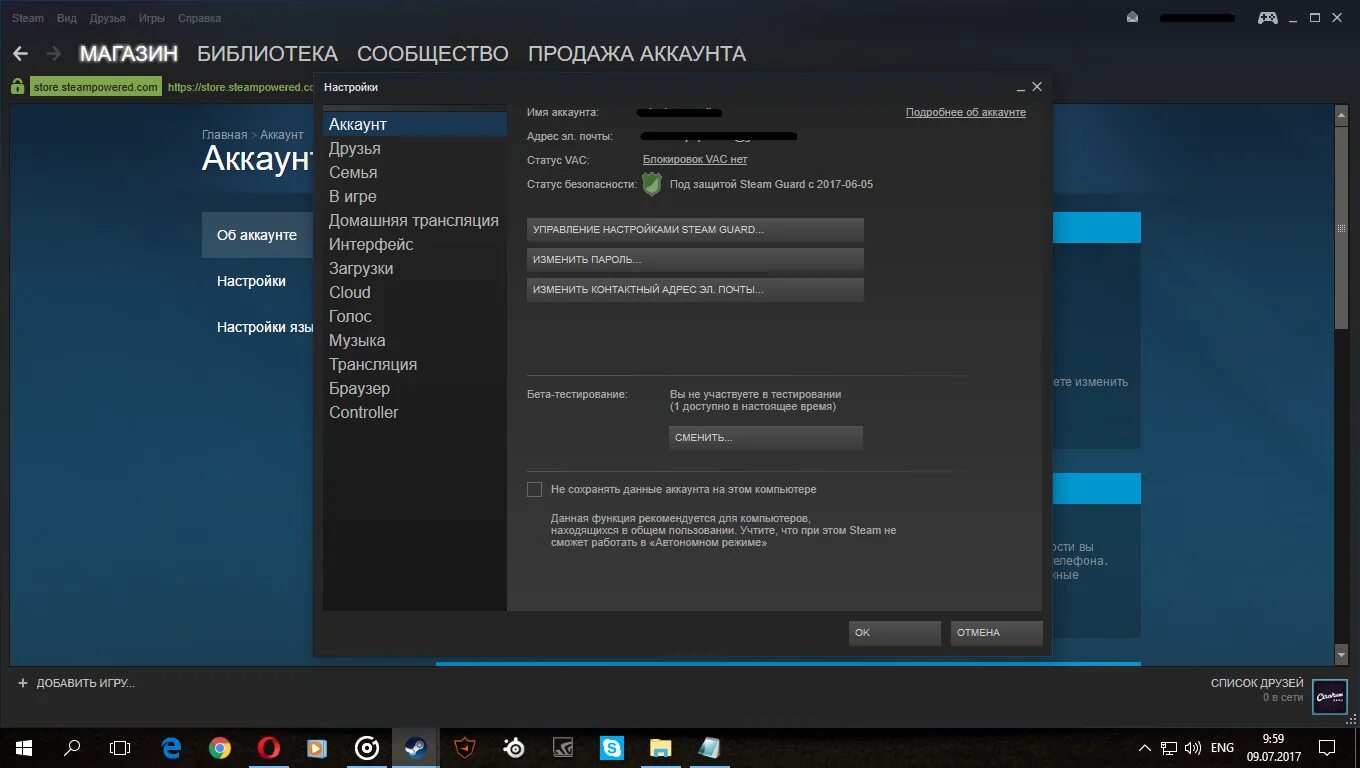Open the volume tray icon
Image resolution: width=1360 pixels, height=768 pixels.
pyautogui.click(x=1192, y=748)
